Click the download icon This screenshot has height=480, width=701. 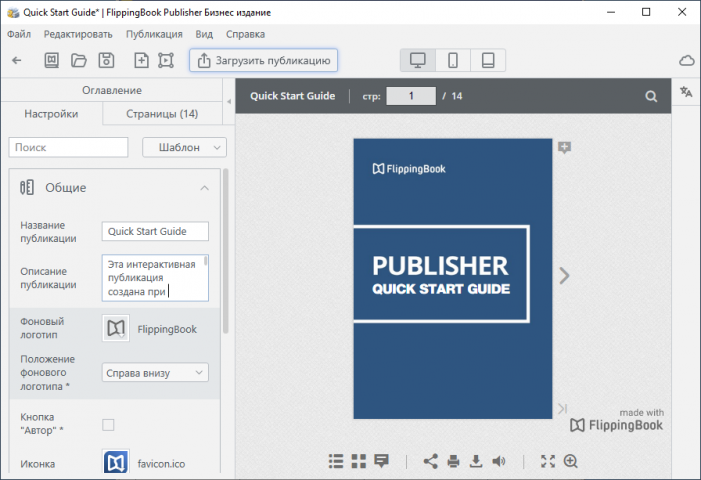(476, 461)
